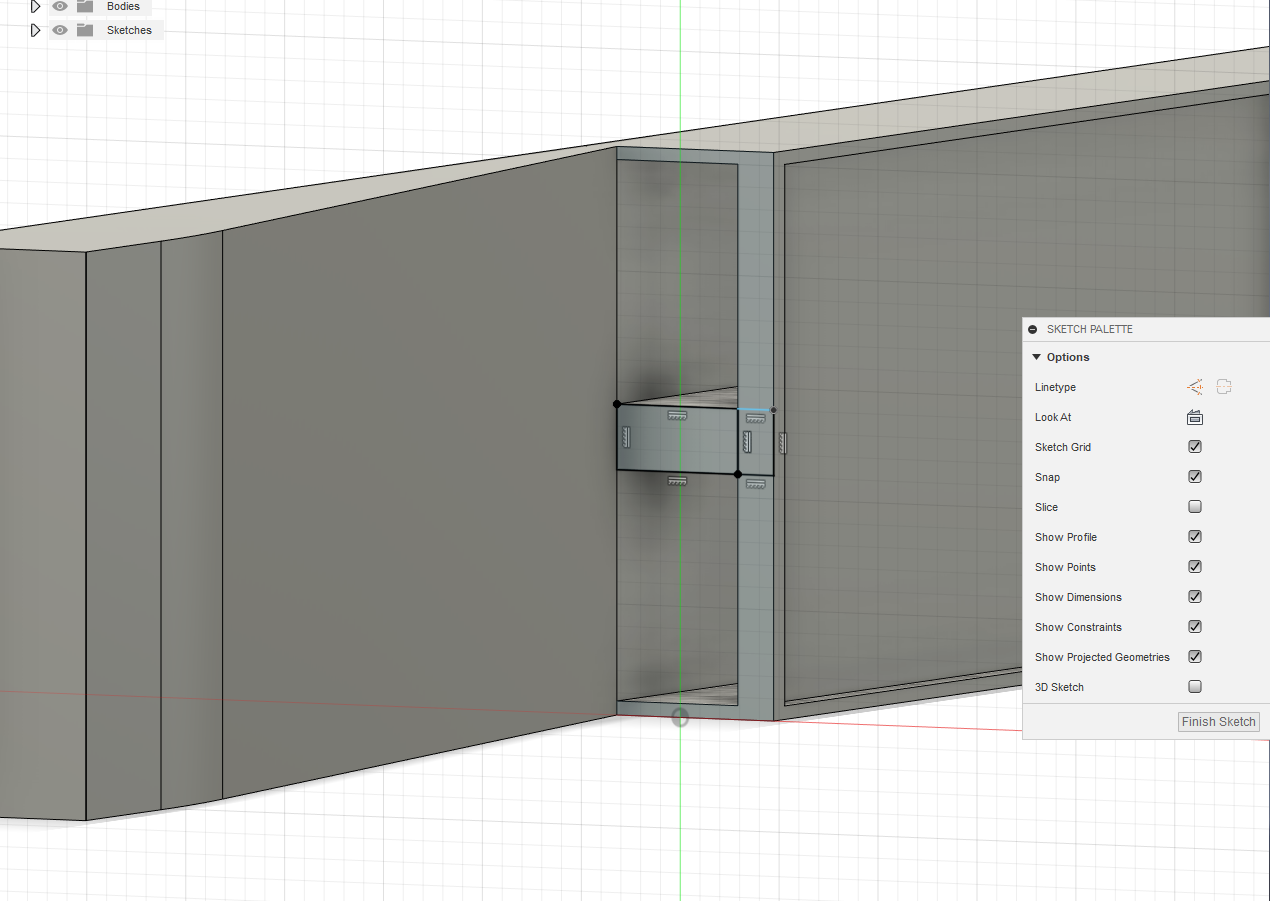Hide the Sketches folder visibility

click(59, 30)
